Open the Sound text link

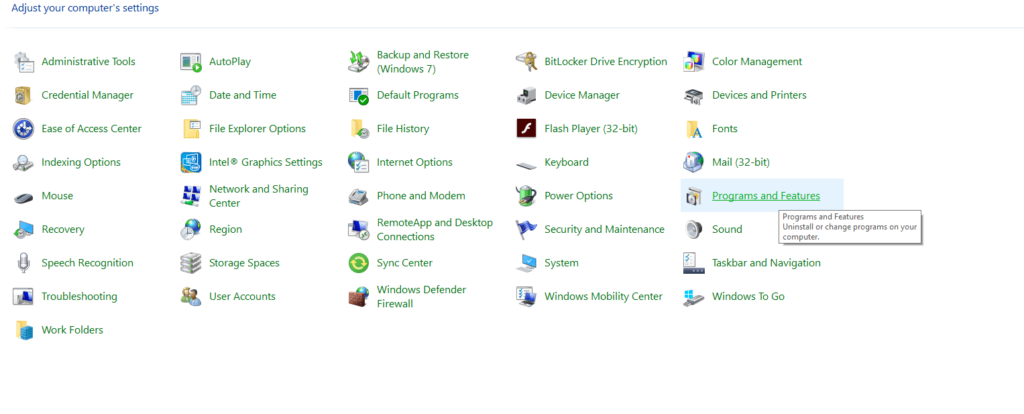[727, 229]
